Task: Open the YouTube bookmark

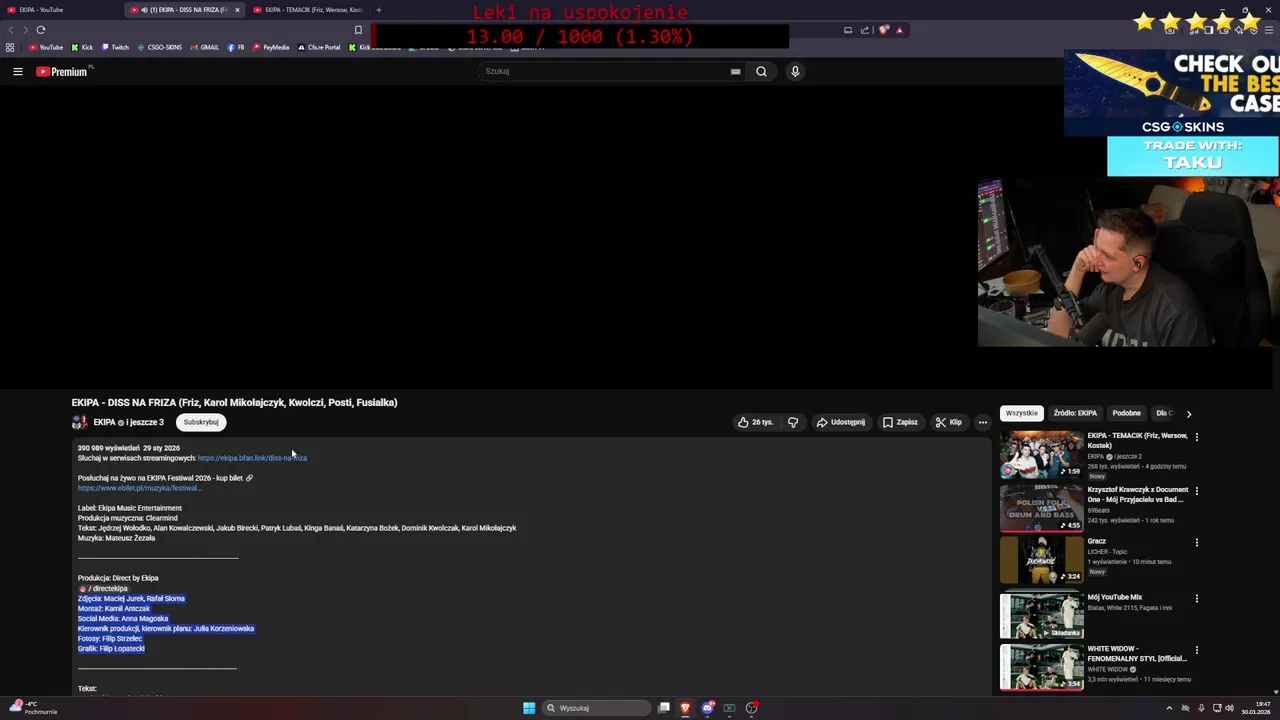Action: click(46, 47)
